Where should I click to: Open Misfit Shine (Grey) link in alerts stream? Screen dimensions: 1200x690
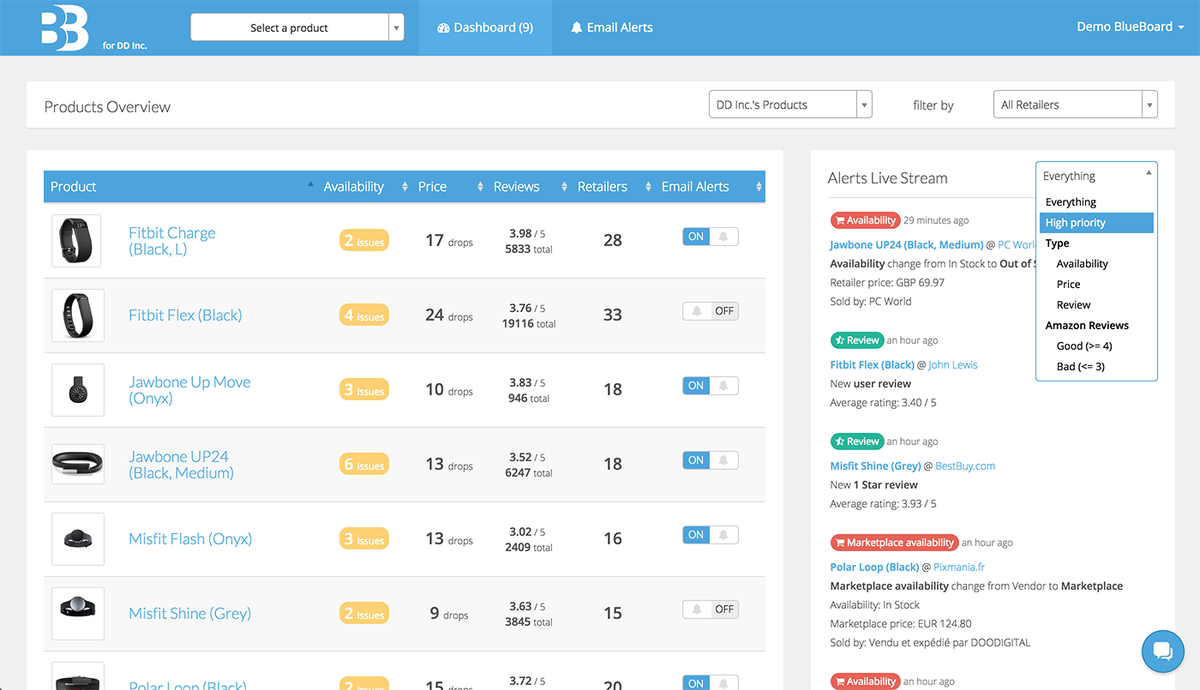[876, 466]
